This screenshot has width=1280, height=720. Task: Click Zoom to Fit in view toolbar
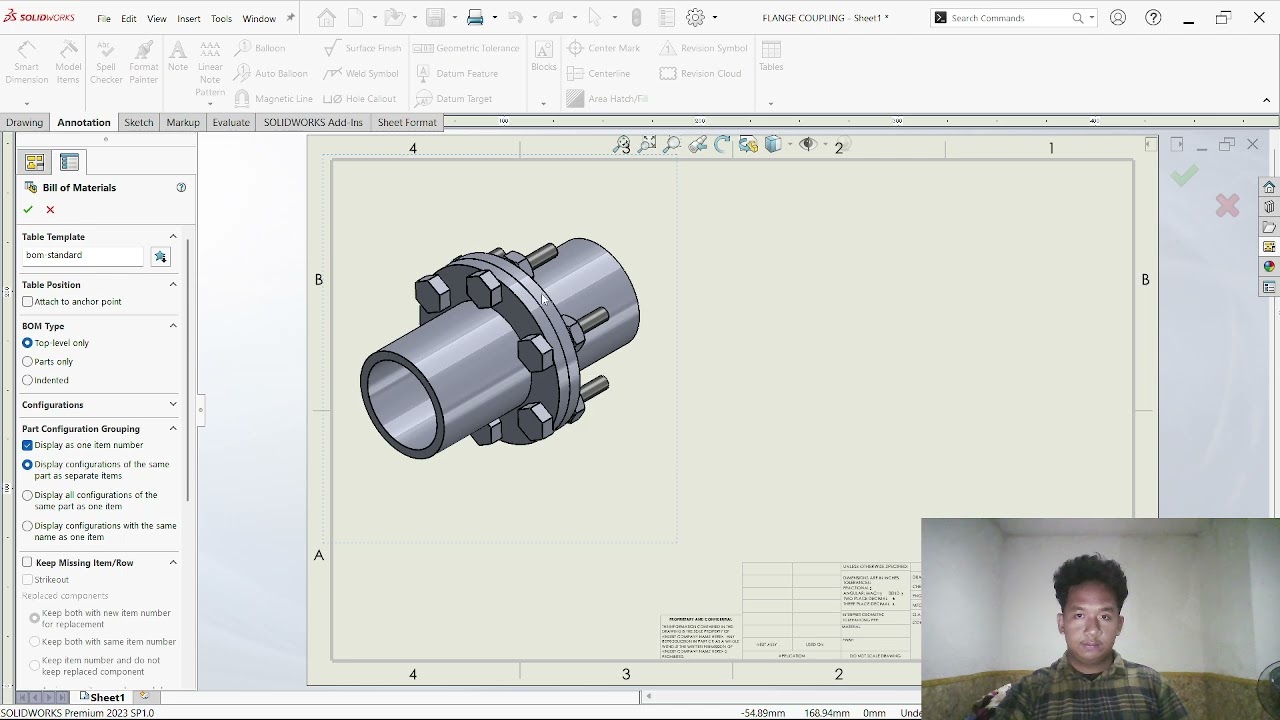pos(622,145)
